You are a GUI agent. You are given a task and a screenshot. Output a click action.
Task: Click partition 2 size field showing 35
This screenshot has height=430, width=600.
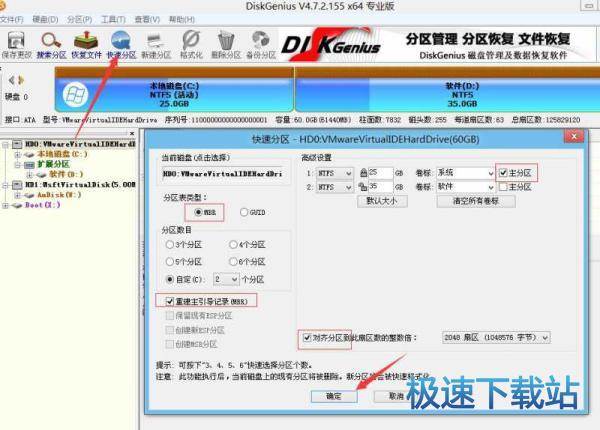pos(380,187)
